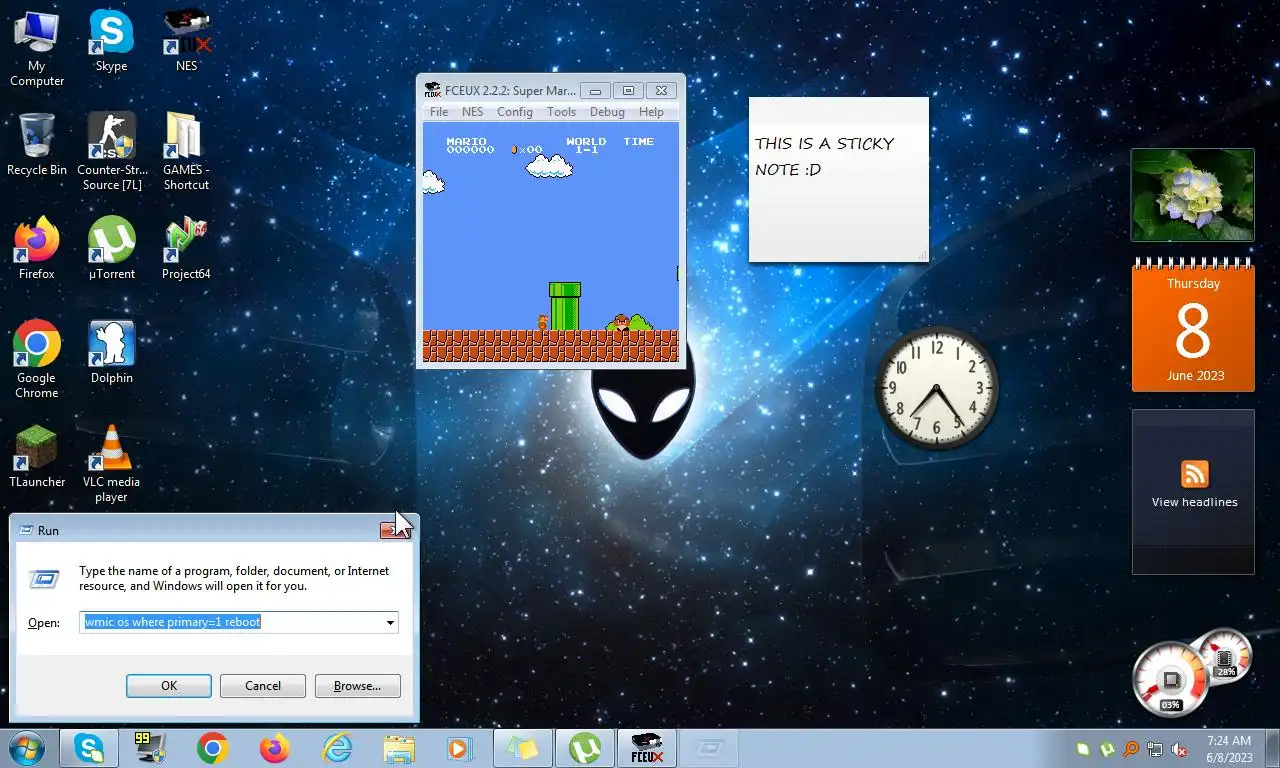This screenshot has height=768, width=1280.
Task: Click Cancel in the Run dialog
Action: tap(263, 686)
